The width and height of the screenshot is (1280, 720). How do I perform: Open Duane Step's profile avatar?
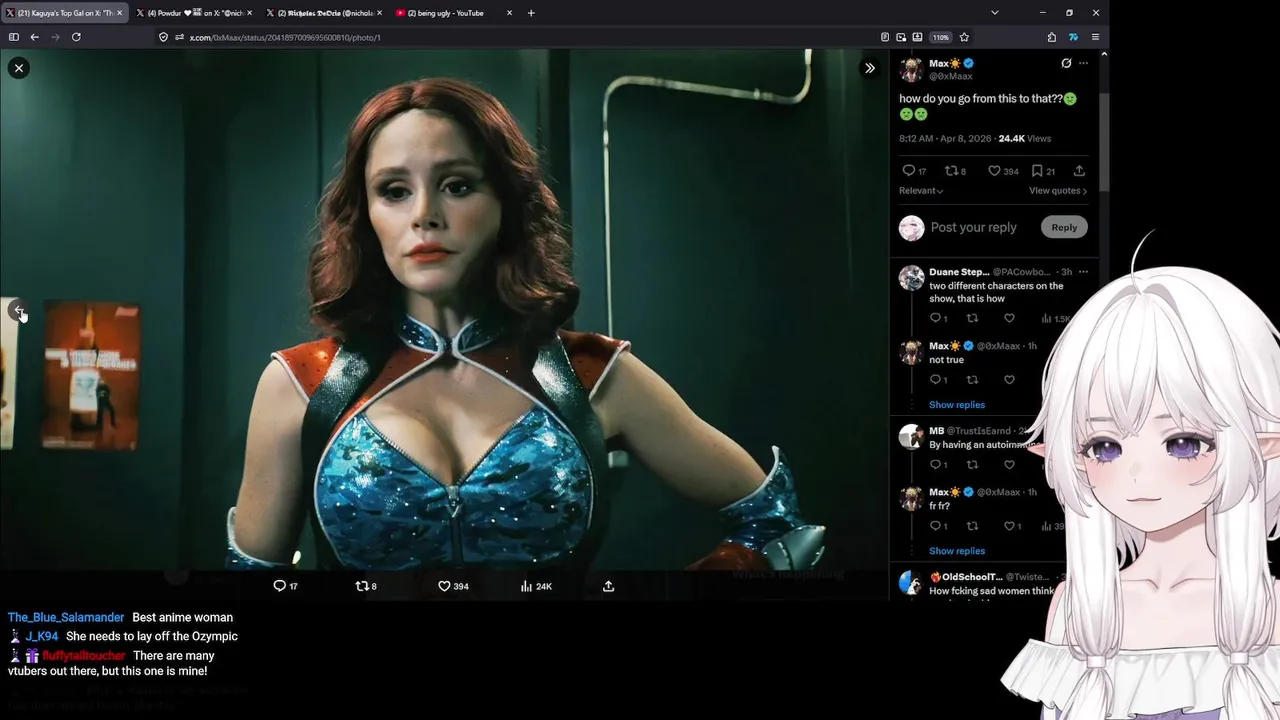coord(911,277)
